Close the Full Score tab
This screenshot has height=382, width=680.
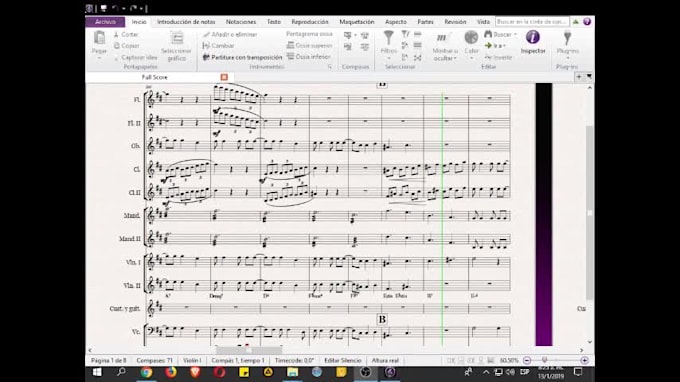click(x=224, y=77)
